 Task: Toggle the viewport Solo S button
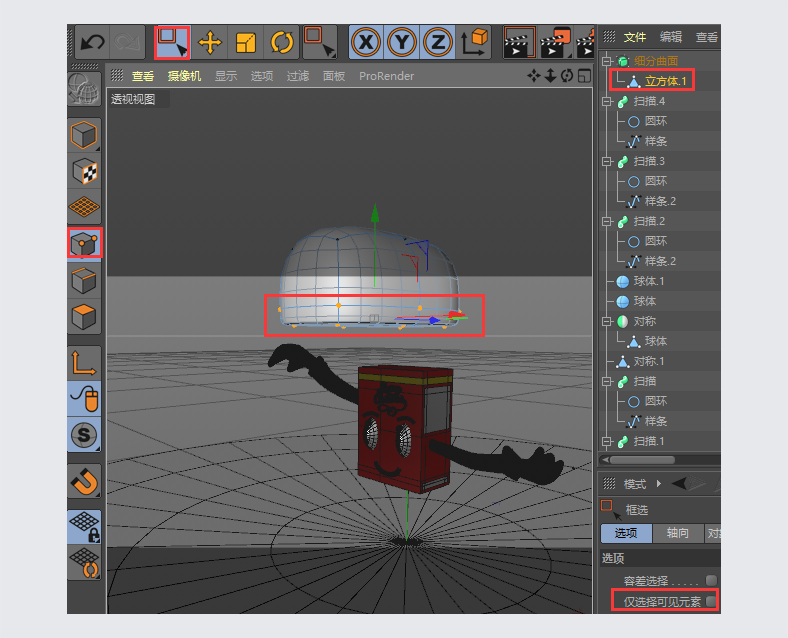click(x=84, y=435)
